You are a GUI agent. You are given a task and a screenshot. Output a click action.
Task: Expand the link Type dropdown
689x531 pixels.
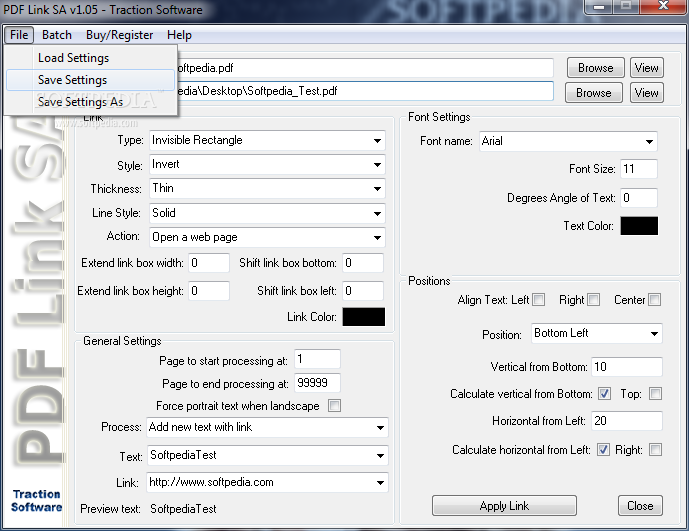(377, 141)
